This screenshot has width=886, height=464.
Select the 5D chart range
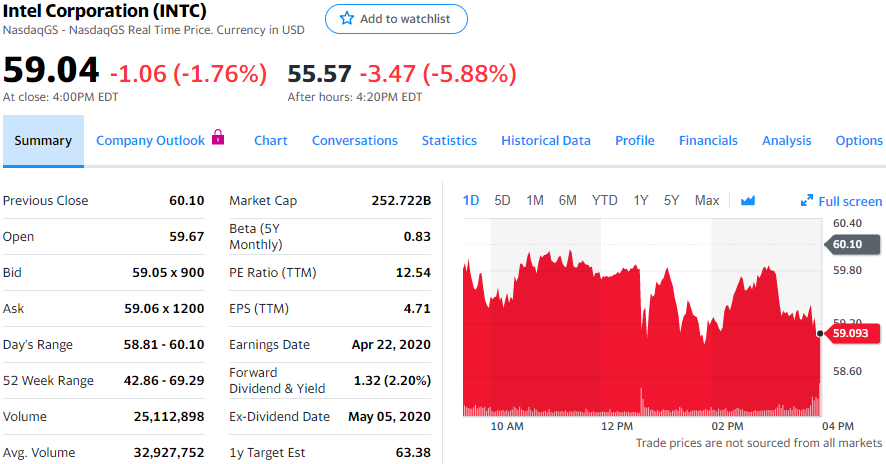[x=502, y=200]
